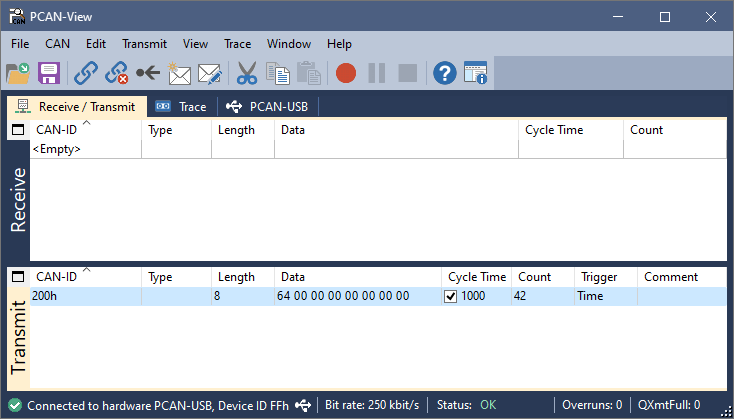Open the Edit menu

(96, 44)
